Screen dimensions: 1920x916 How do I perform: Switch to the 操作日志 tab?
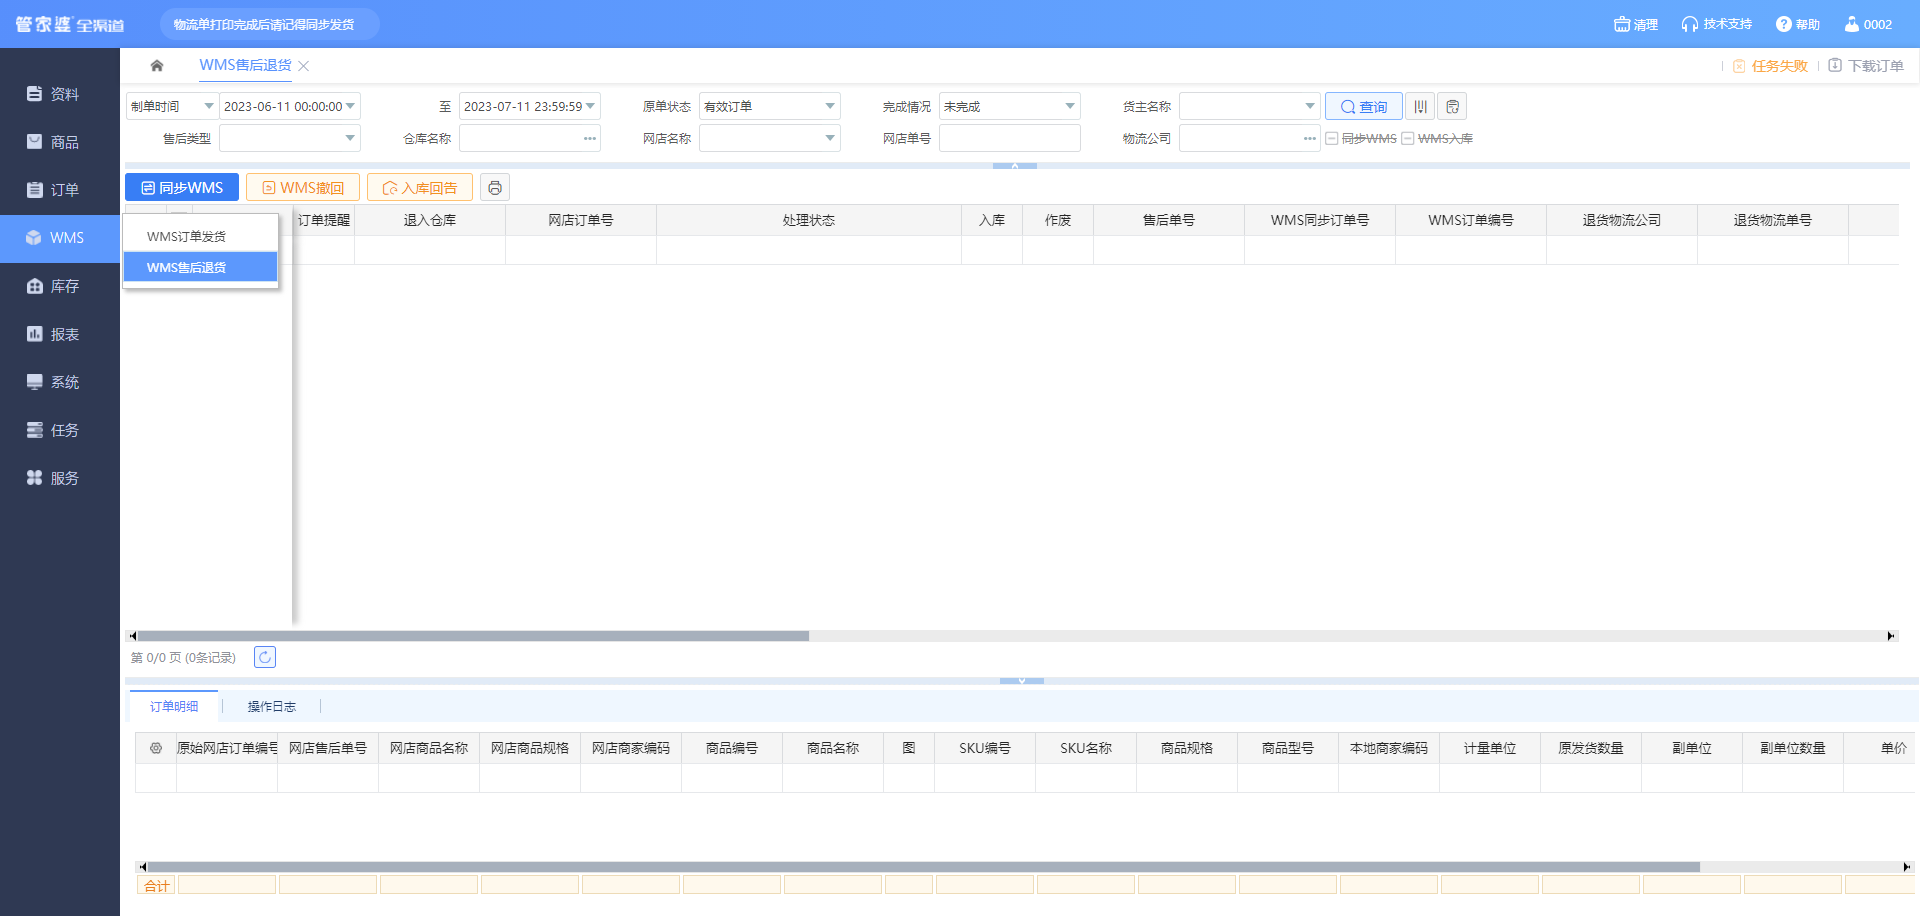coord(272,707)
